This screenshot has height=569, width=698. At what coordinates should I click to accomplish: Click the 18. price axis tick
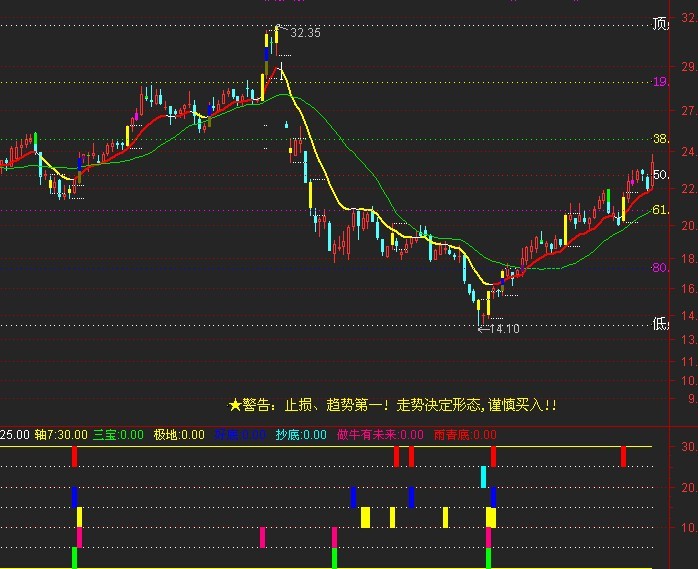(689, 258)
